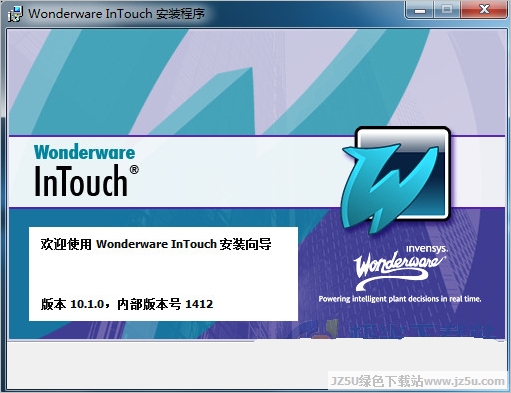
Task: Click the disabled maximize button
Action: pyautogui.click(x=447, y=10)
